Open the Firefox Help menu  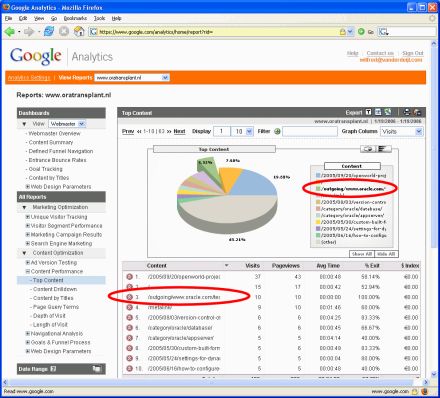tap(116, 18)
